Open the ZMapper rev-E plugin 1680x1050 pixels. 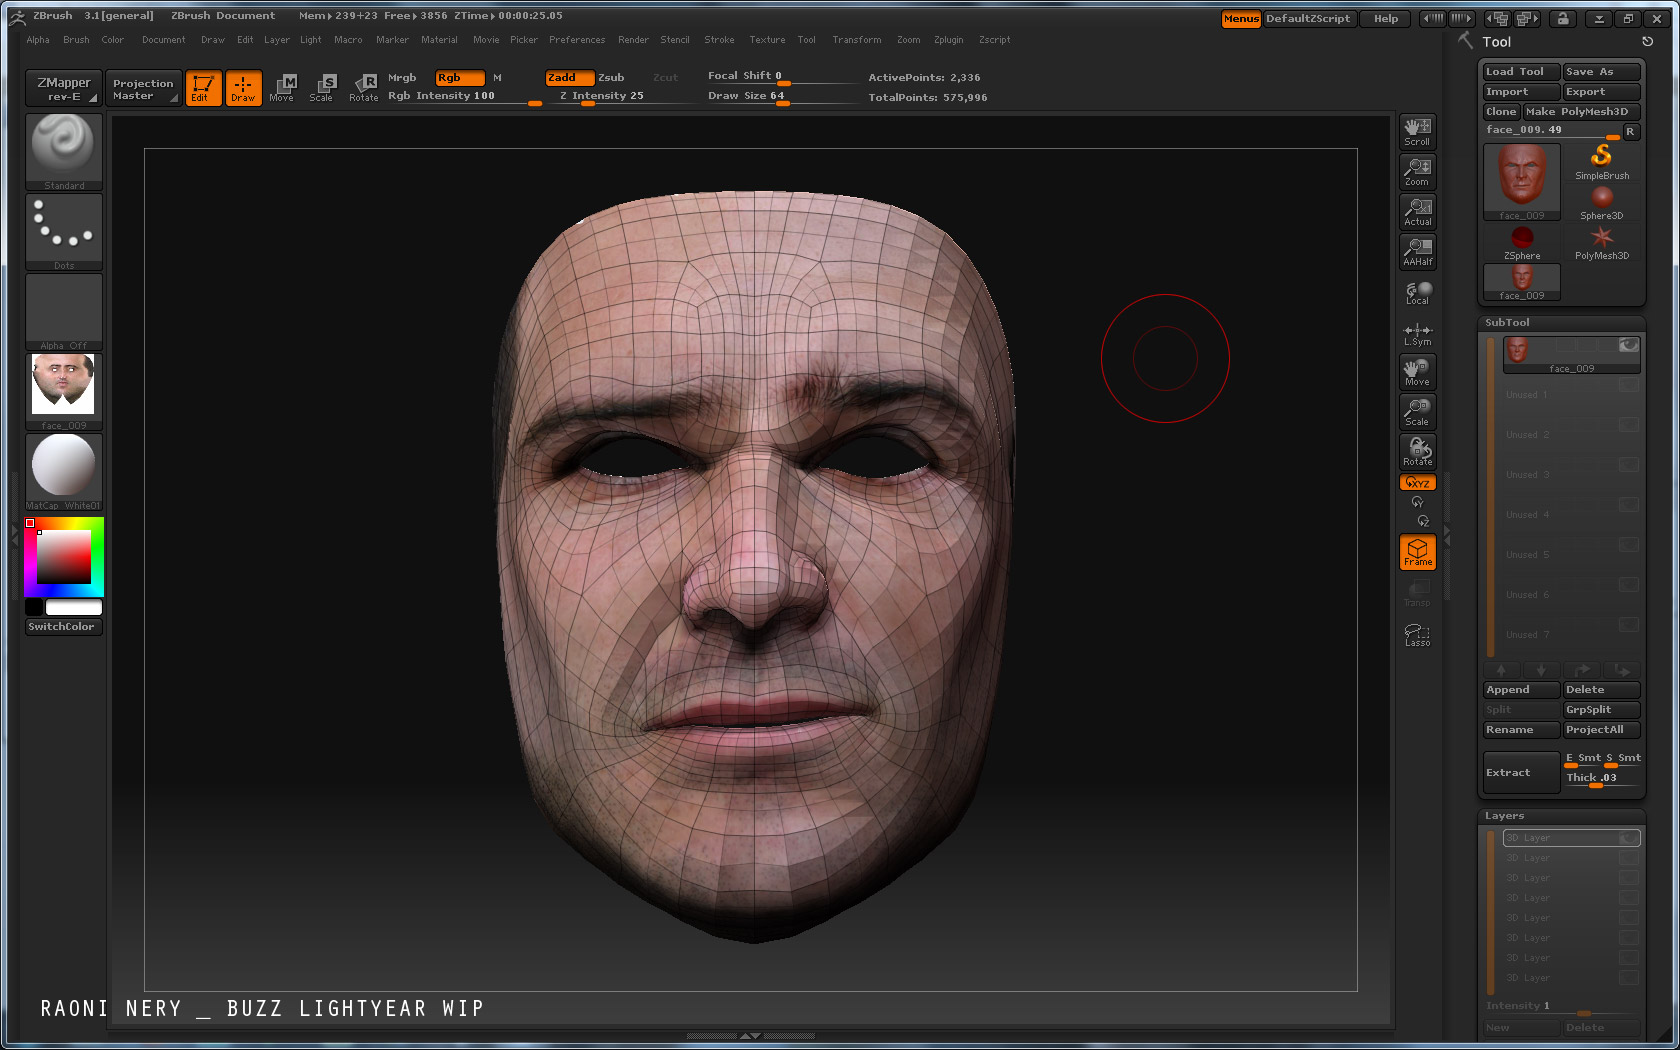63,89
